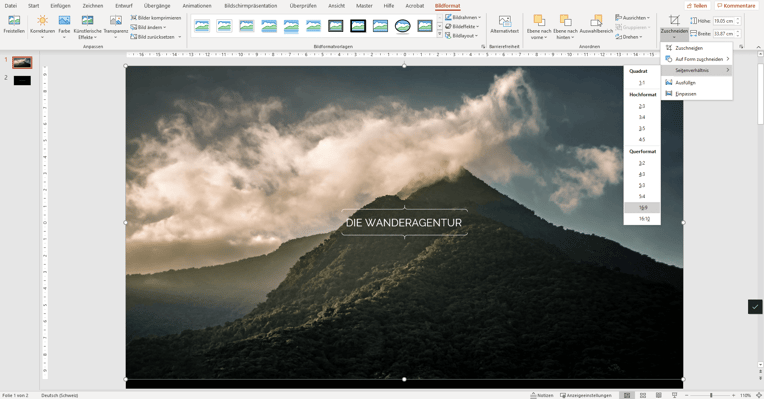
Task: Open the Bildlayout dropdown
Action: [x=461, y=36]
